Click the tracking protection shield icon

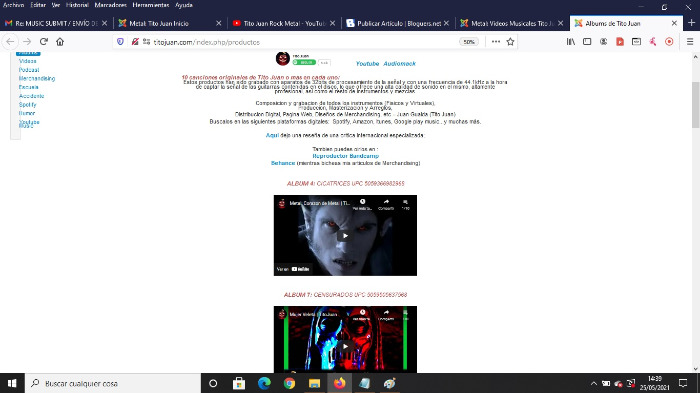[x=120, y=42]
